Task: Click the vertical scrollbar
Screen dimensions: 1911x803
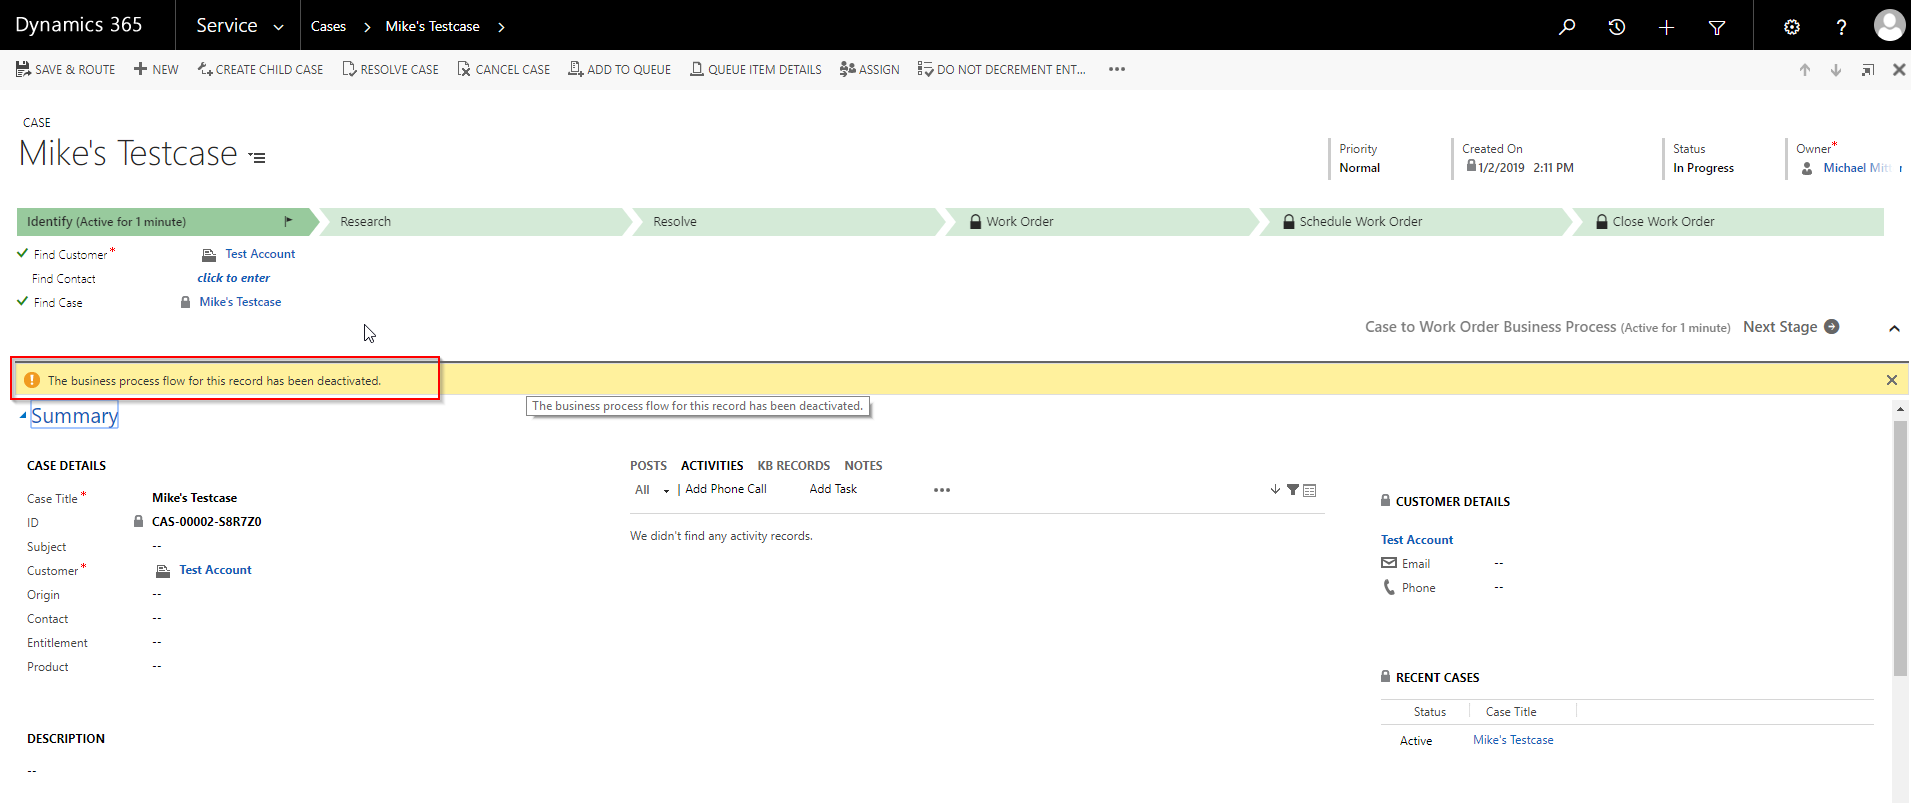Action: coord(1900,548)
